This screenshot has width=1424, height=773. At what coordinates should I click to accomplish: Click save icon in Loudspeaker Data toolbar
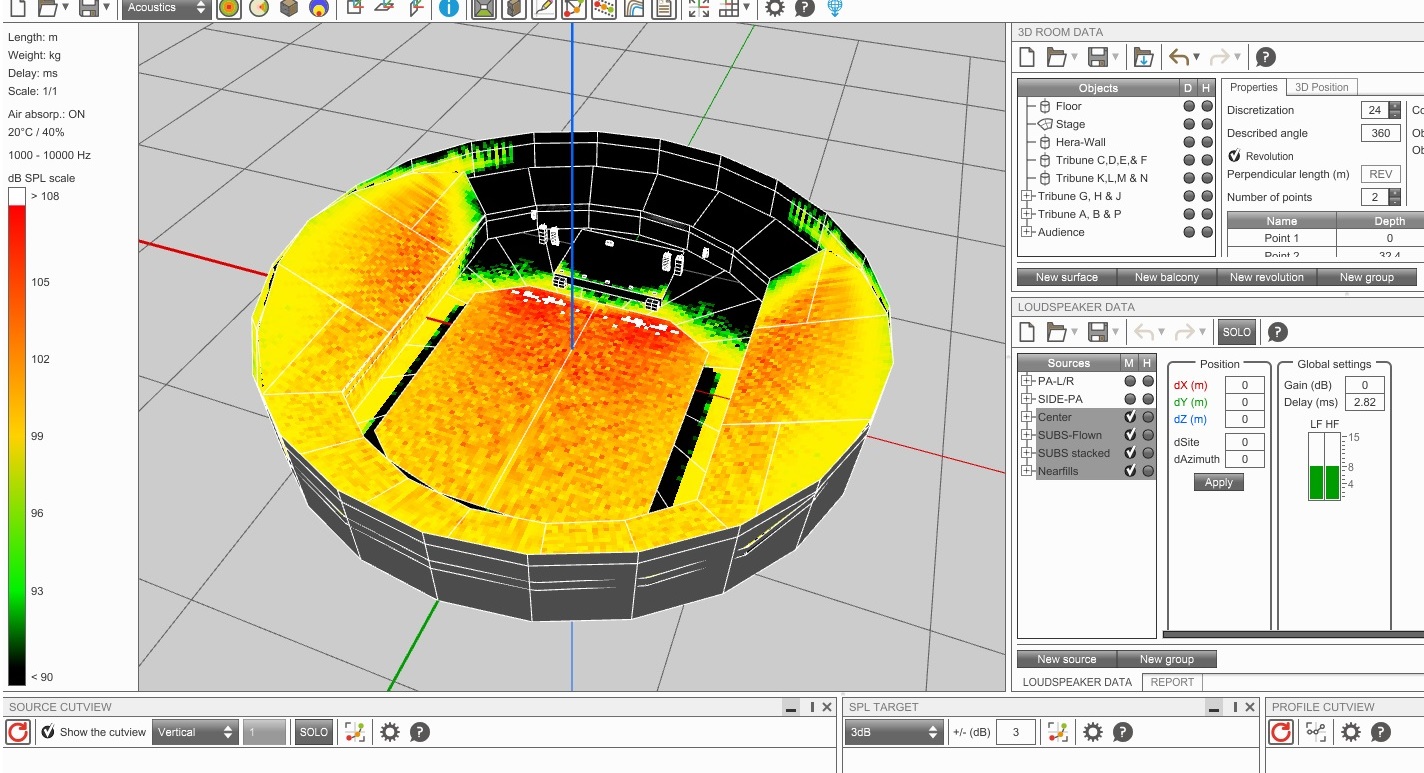tap(1097, 332)
